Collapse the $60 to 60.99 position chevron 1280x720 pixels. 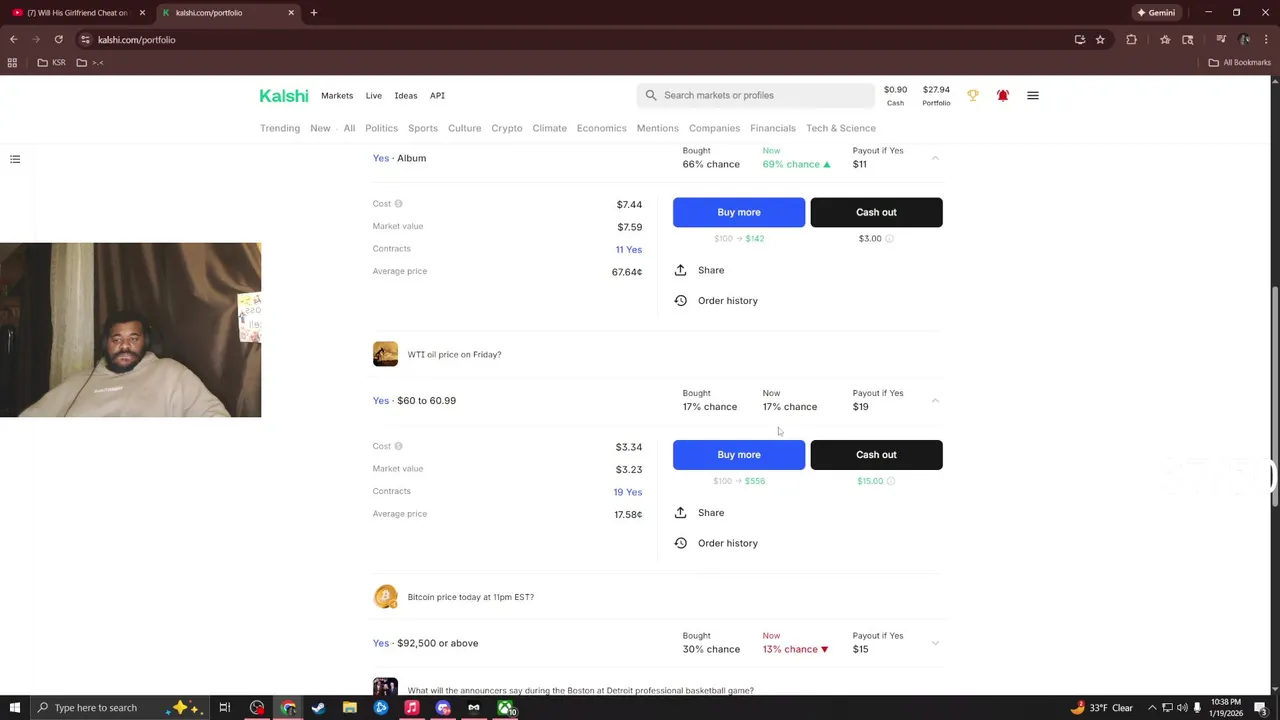point(935,400)
